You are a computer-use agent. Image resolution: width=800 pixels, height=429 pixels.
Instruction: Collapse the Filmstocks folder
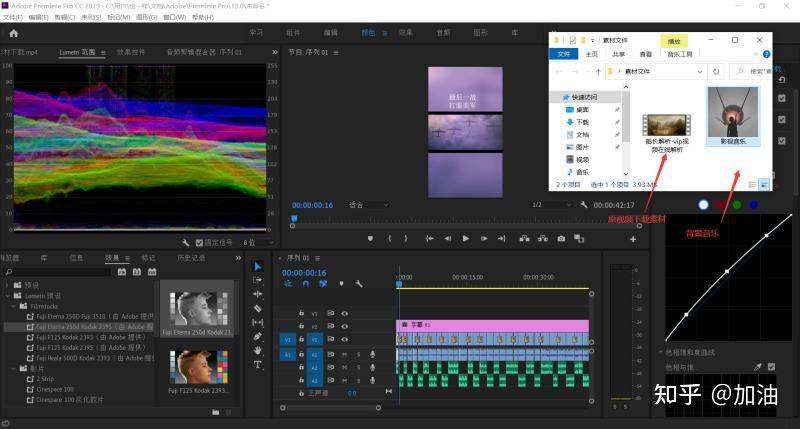pyautogui.click(x=14, y=306)
